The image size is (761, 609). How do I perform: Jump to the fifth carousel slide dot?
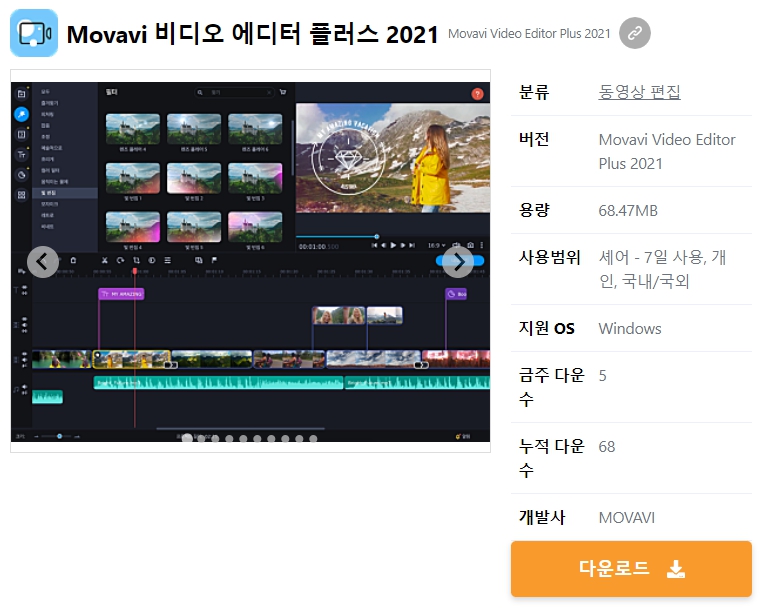(244, 439)
